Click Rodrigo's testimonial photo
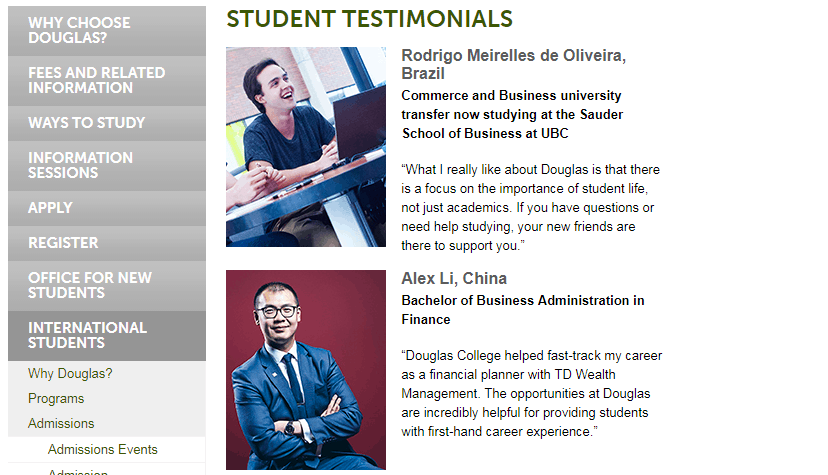828x475 pixels. pos(306,146)
